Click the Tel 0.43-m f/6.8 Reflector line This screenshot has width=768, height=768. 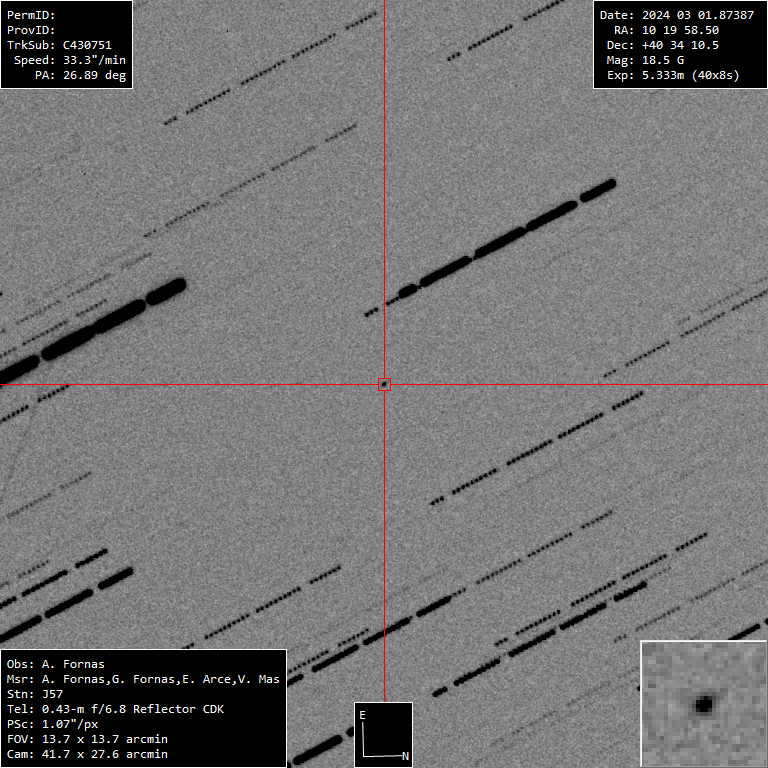(115, 709)
